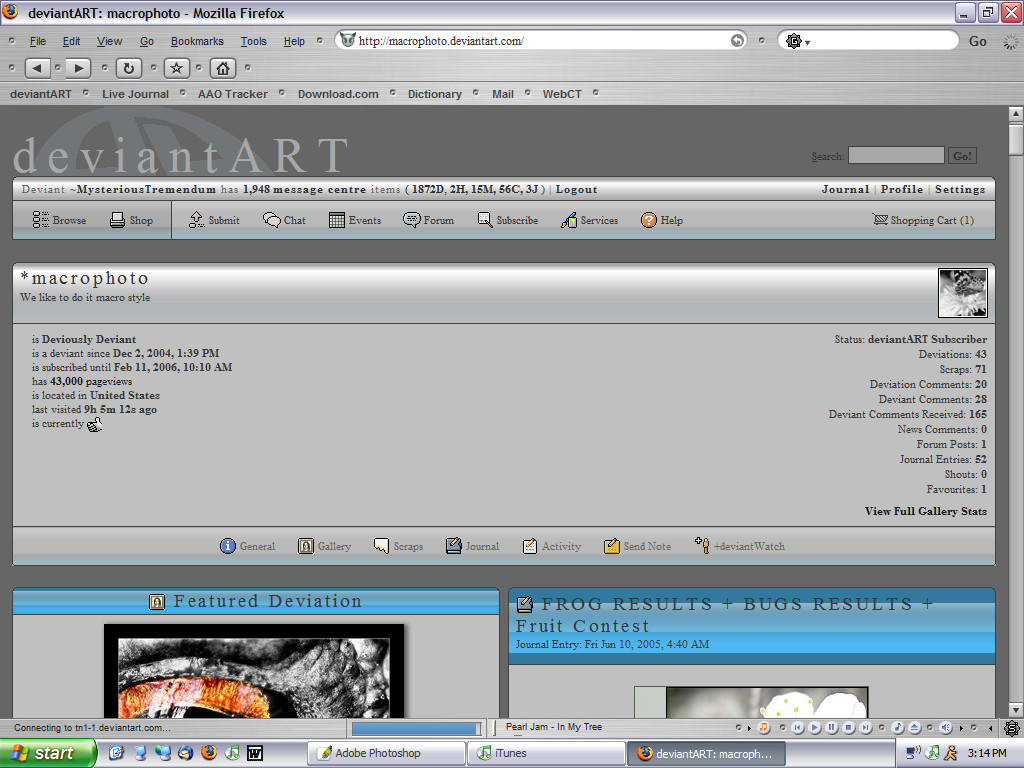Viewport: 1024px width, 768px height.
Task: Open the Profile link
Action: point(902,189)
